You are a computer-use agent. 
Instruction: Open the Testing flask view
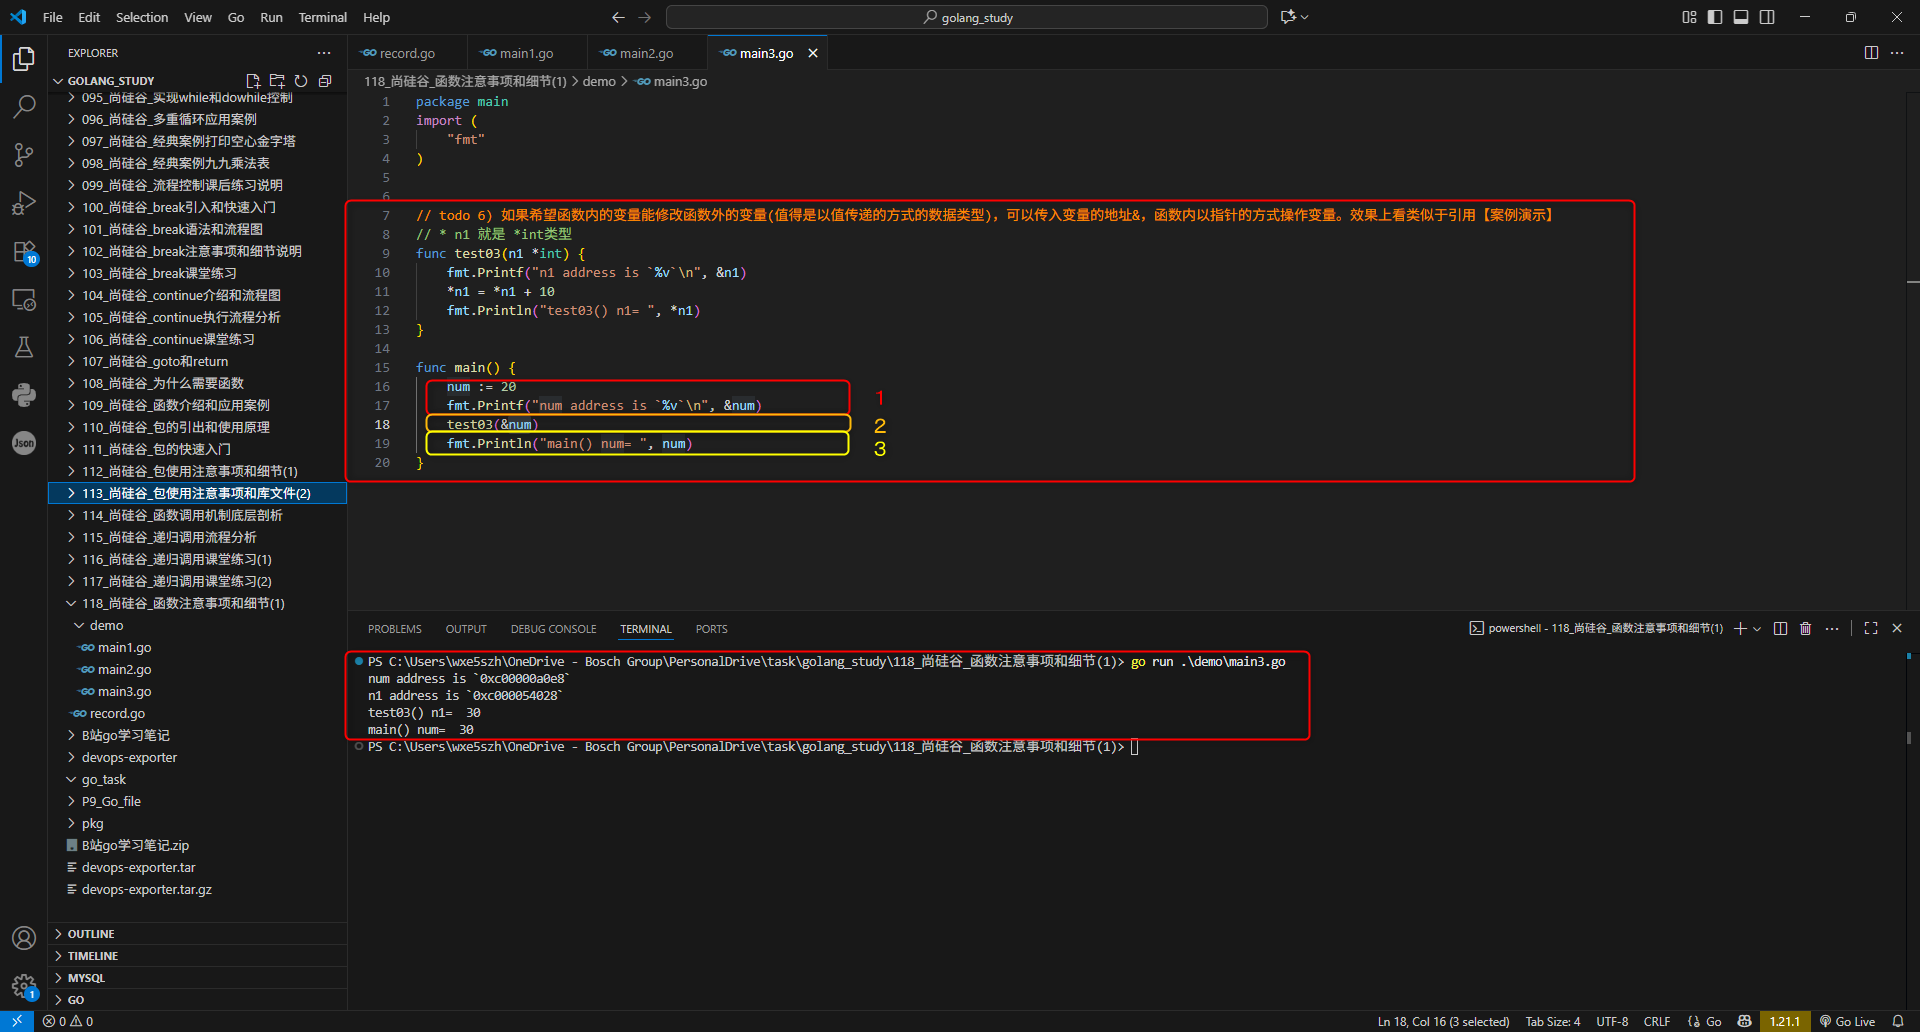tap(24, 347)
